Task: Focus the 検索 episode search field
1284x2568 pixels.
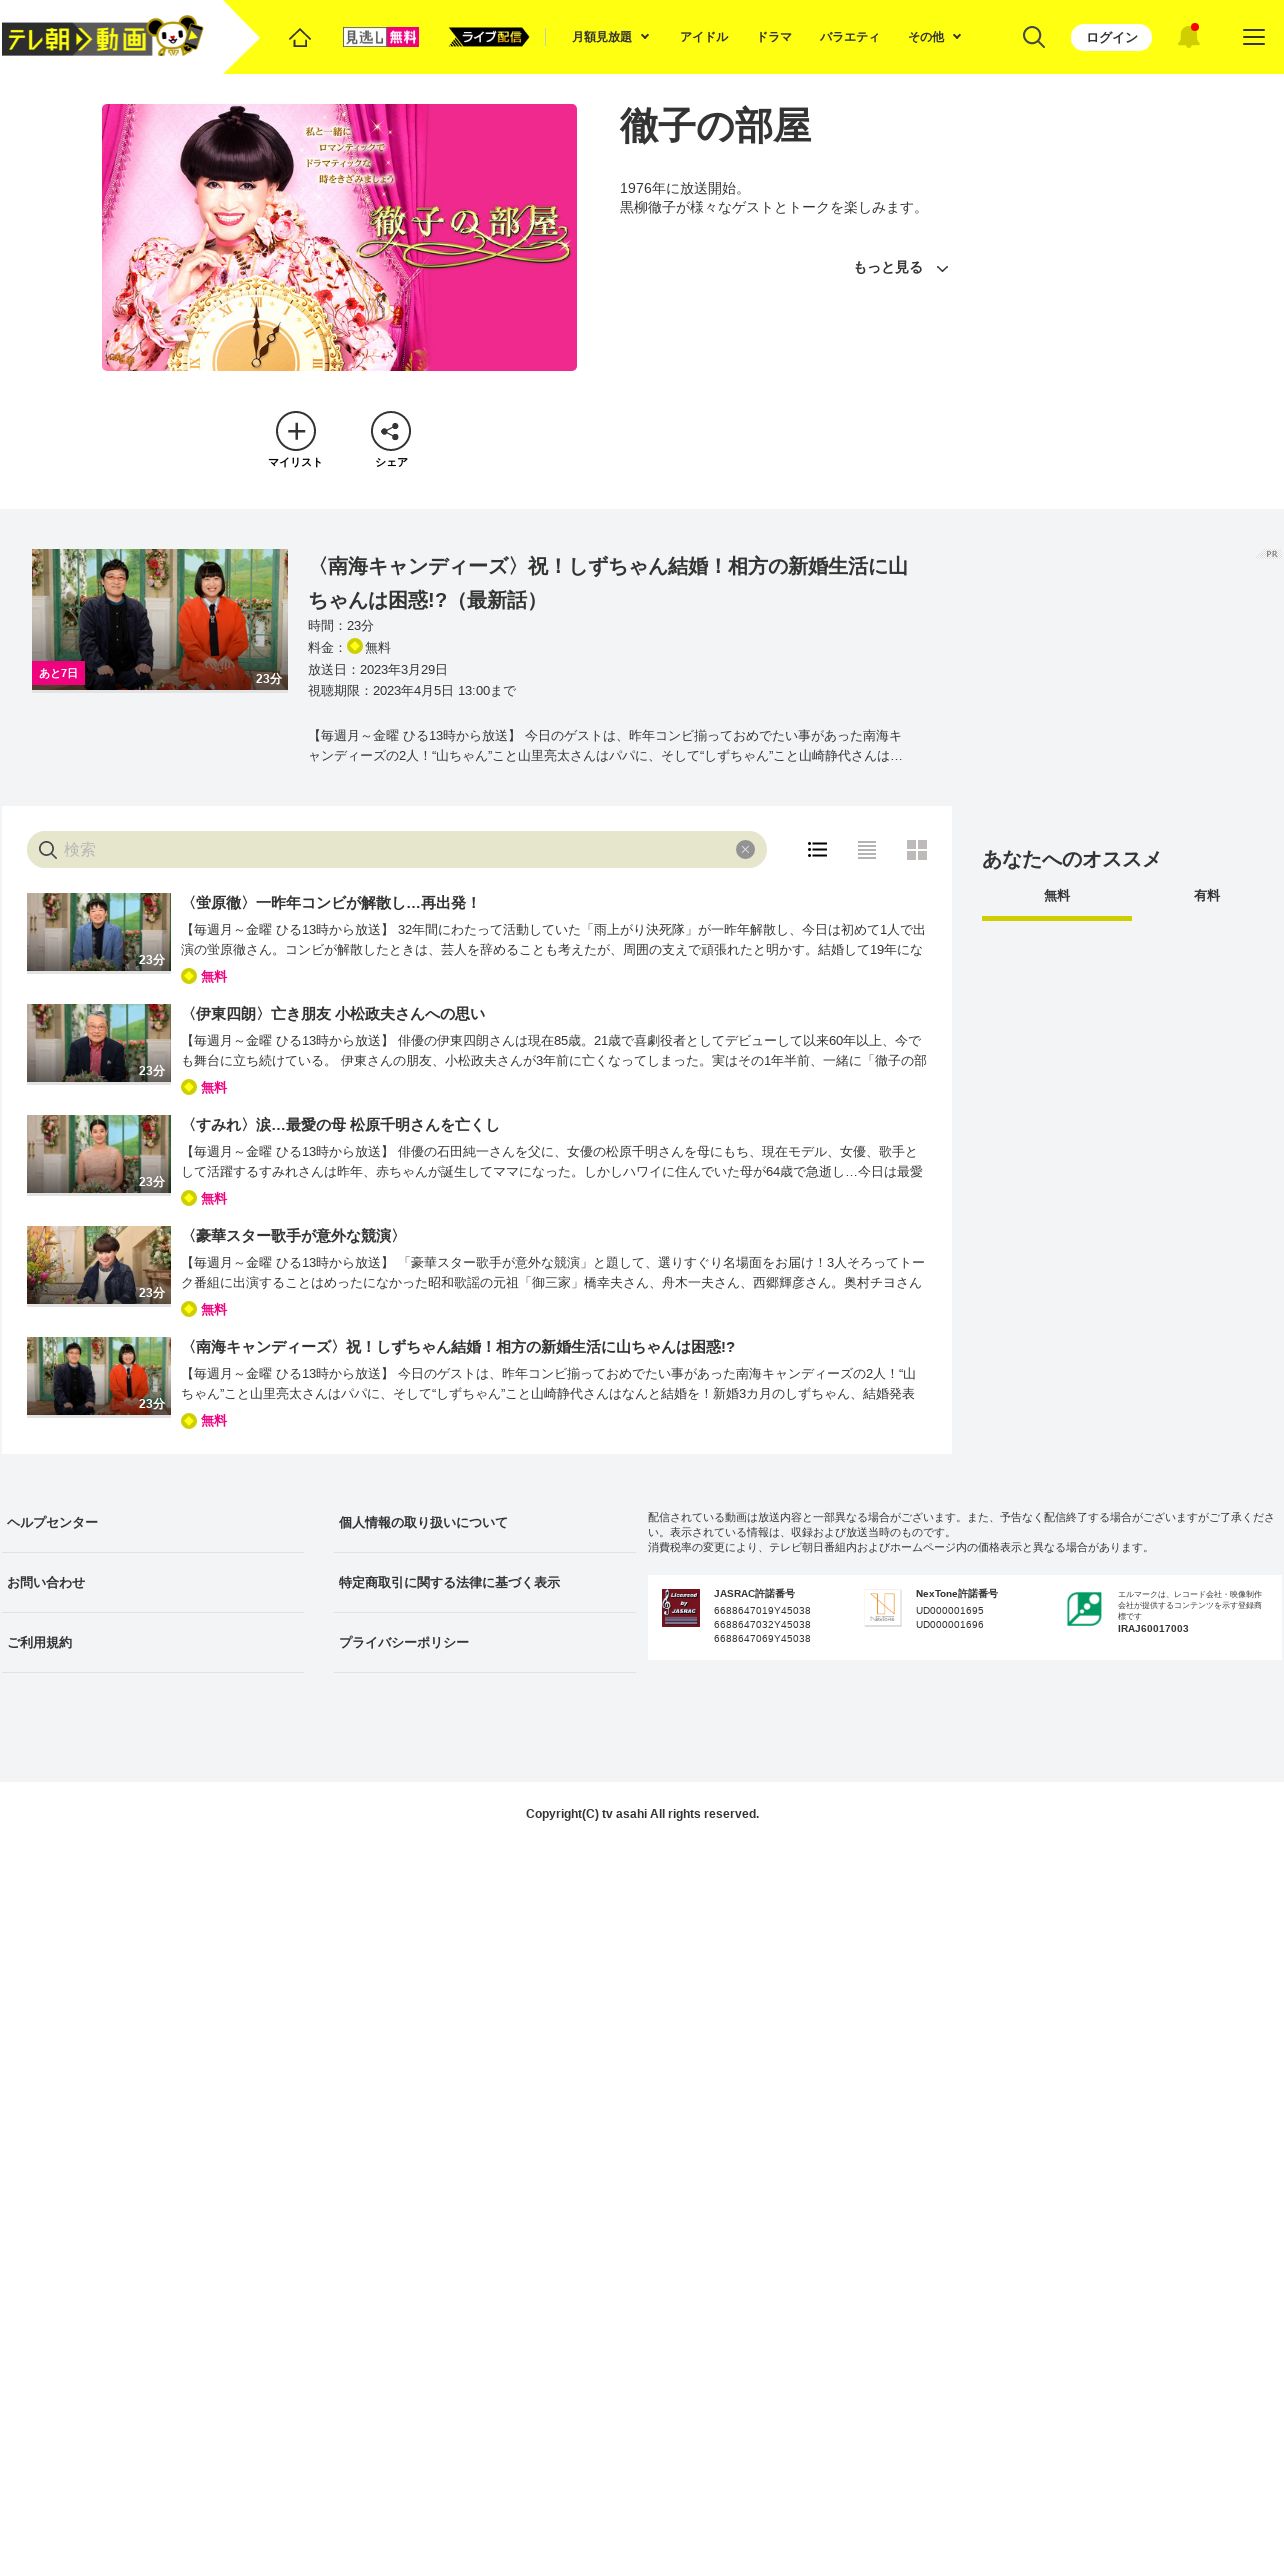Action: click(397, 849)
